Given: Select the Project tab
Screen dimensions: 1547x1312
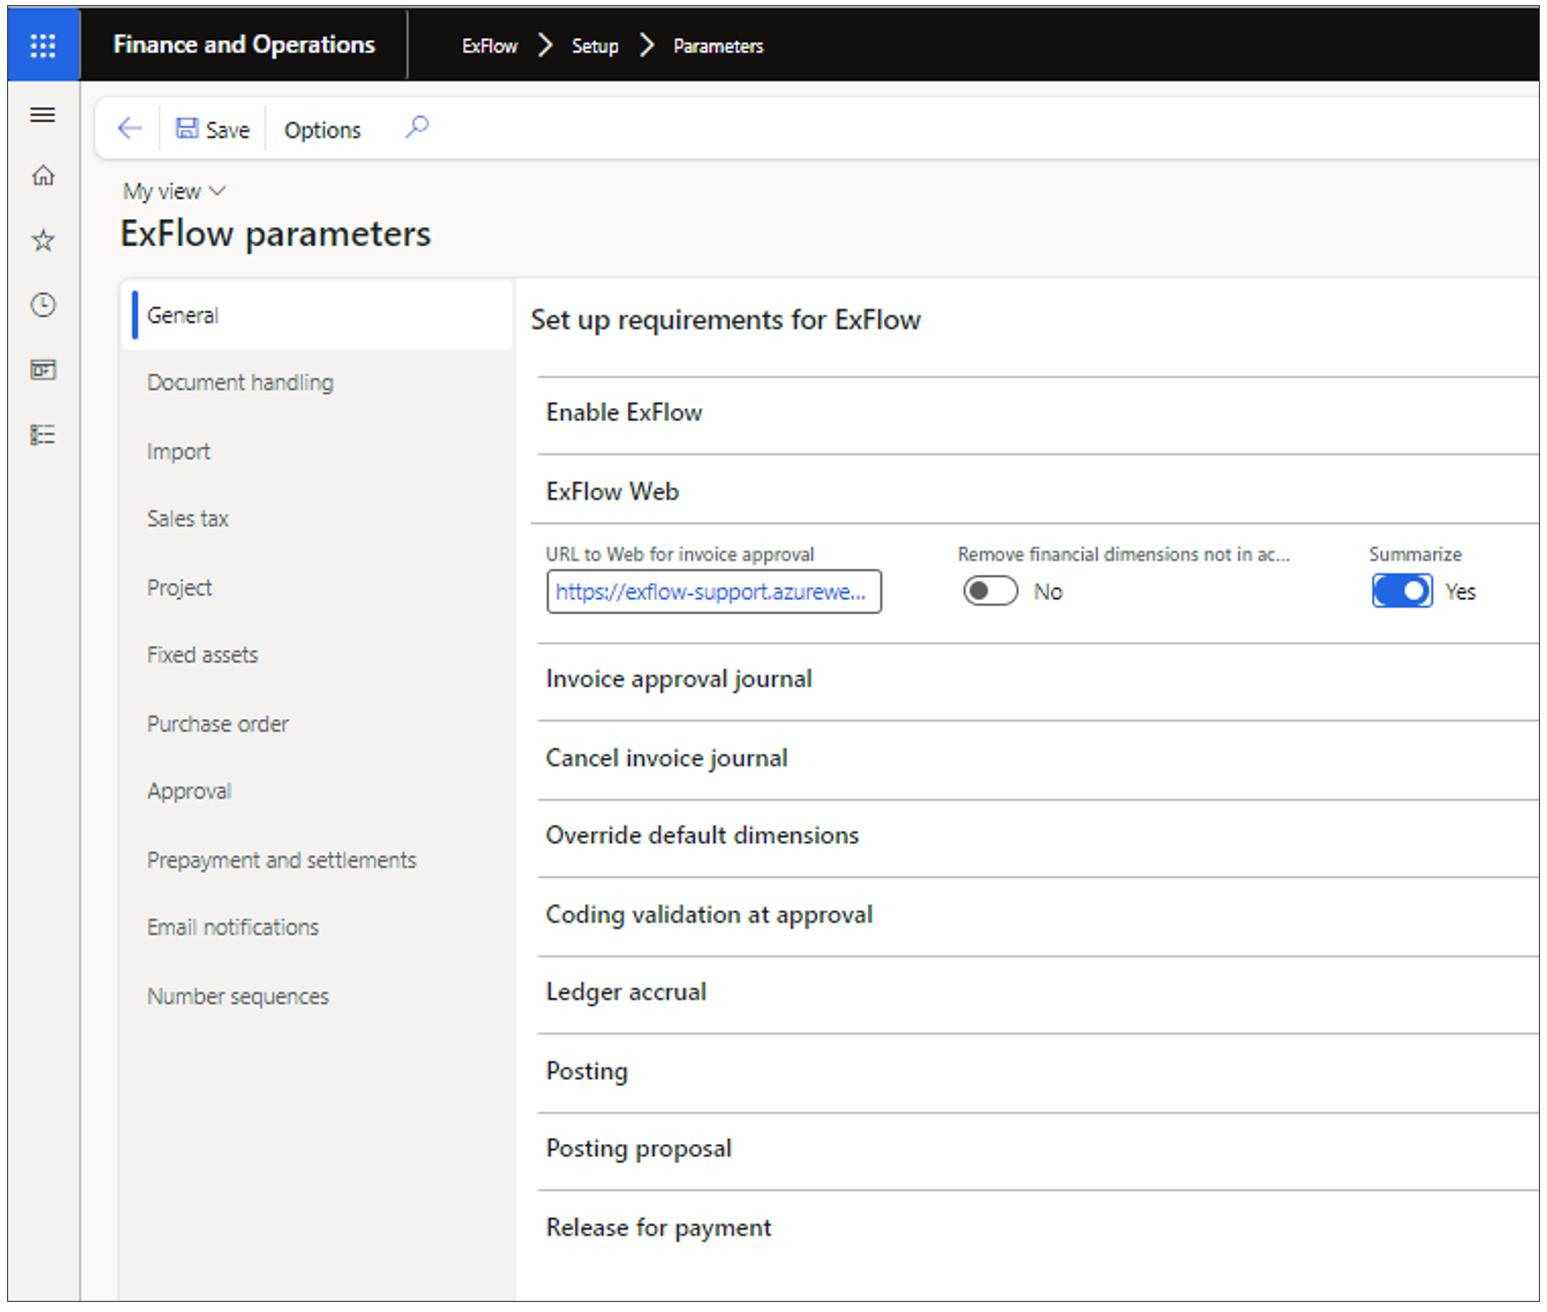Looking at the screenshot, I should coord(317,588).
